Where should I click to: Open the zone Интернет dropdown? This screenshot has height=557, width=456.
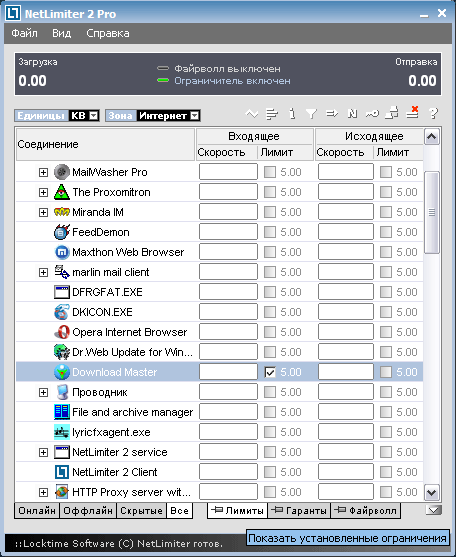[x=195, y=116]
